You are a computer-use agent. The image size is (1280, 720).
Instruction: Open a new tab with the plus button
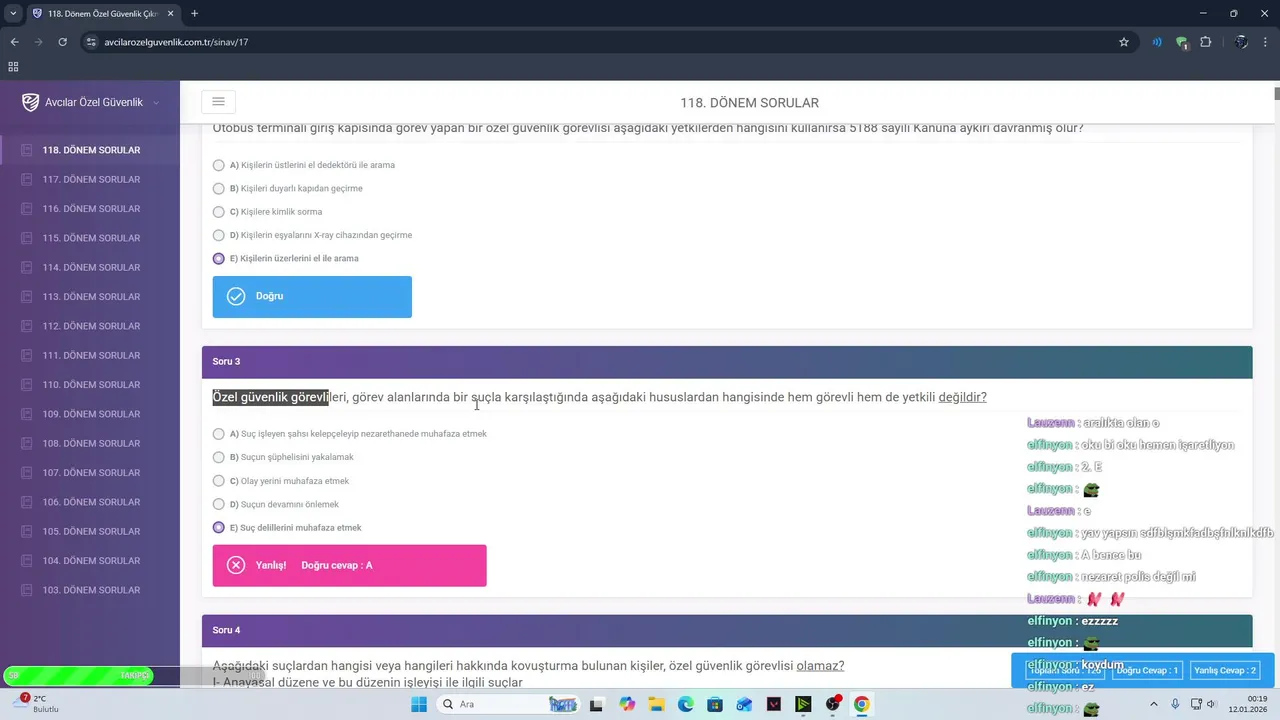[x=194, y=13]
